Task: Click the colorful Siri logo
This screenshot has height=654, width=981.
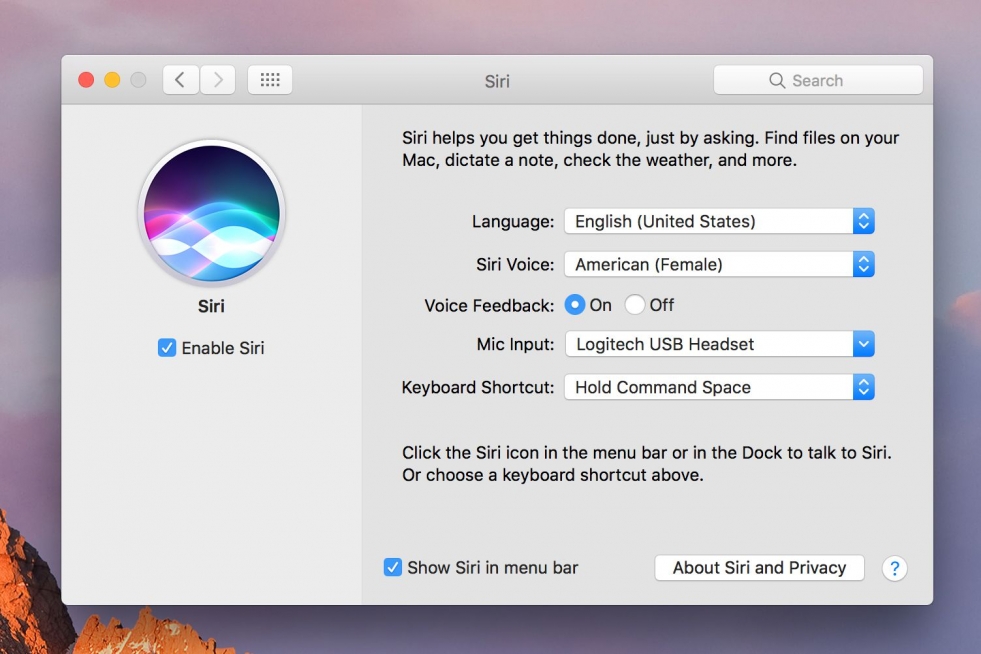Action: coord(212,213)
